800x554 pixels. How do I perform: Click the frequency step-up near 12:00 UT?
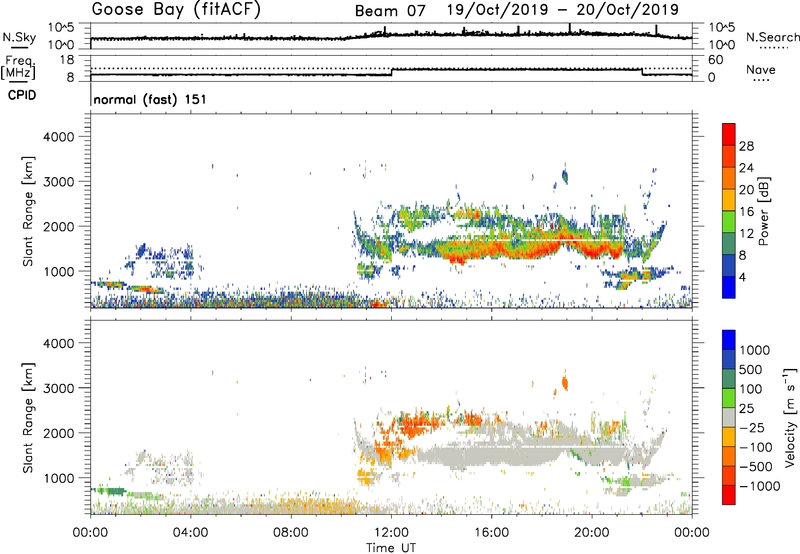click(x=392, y=72)
